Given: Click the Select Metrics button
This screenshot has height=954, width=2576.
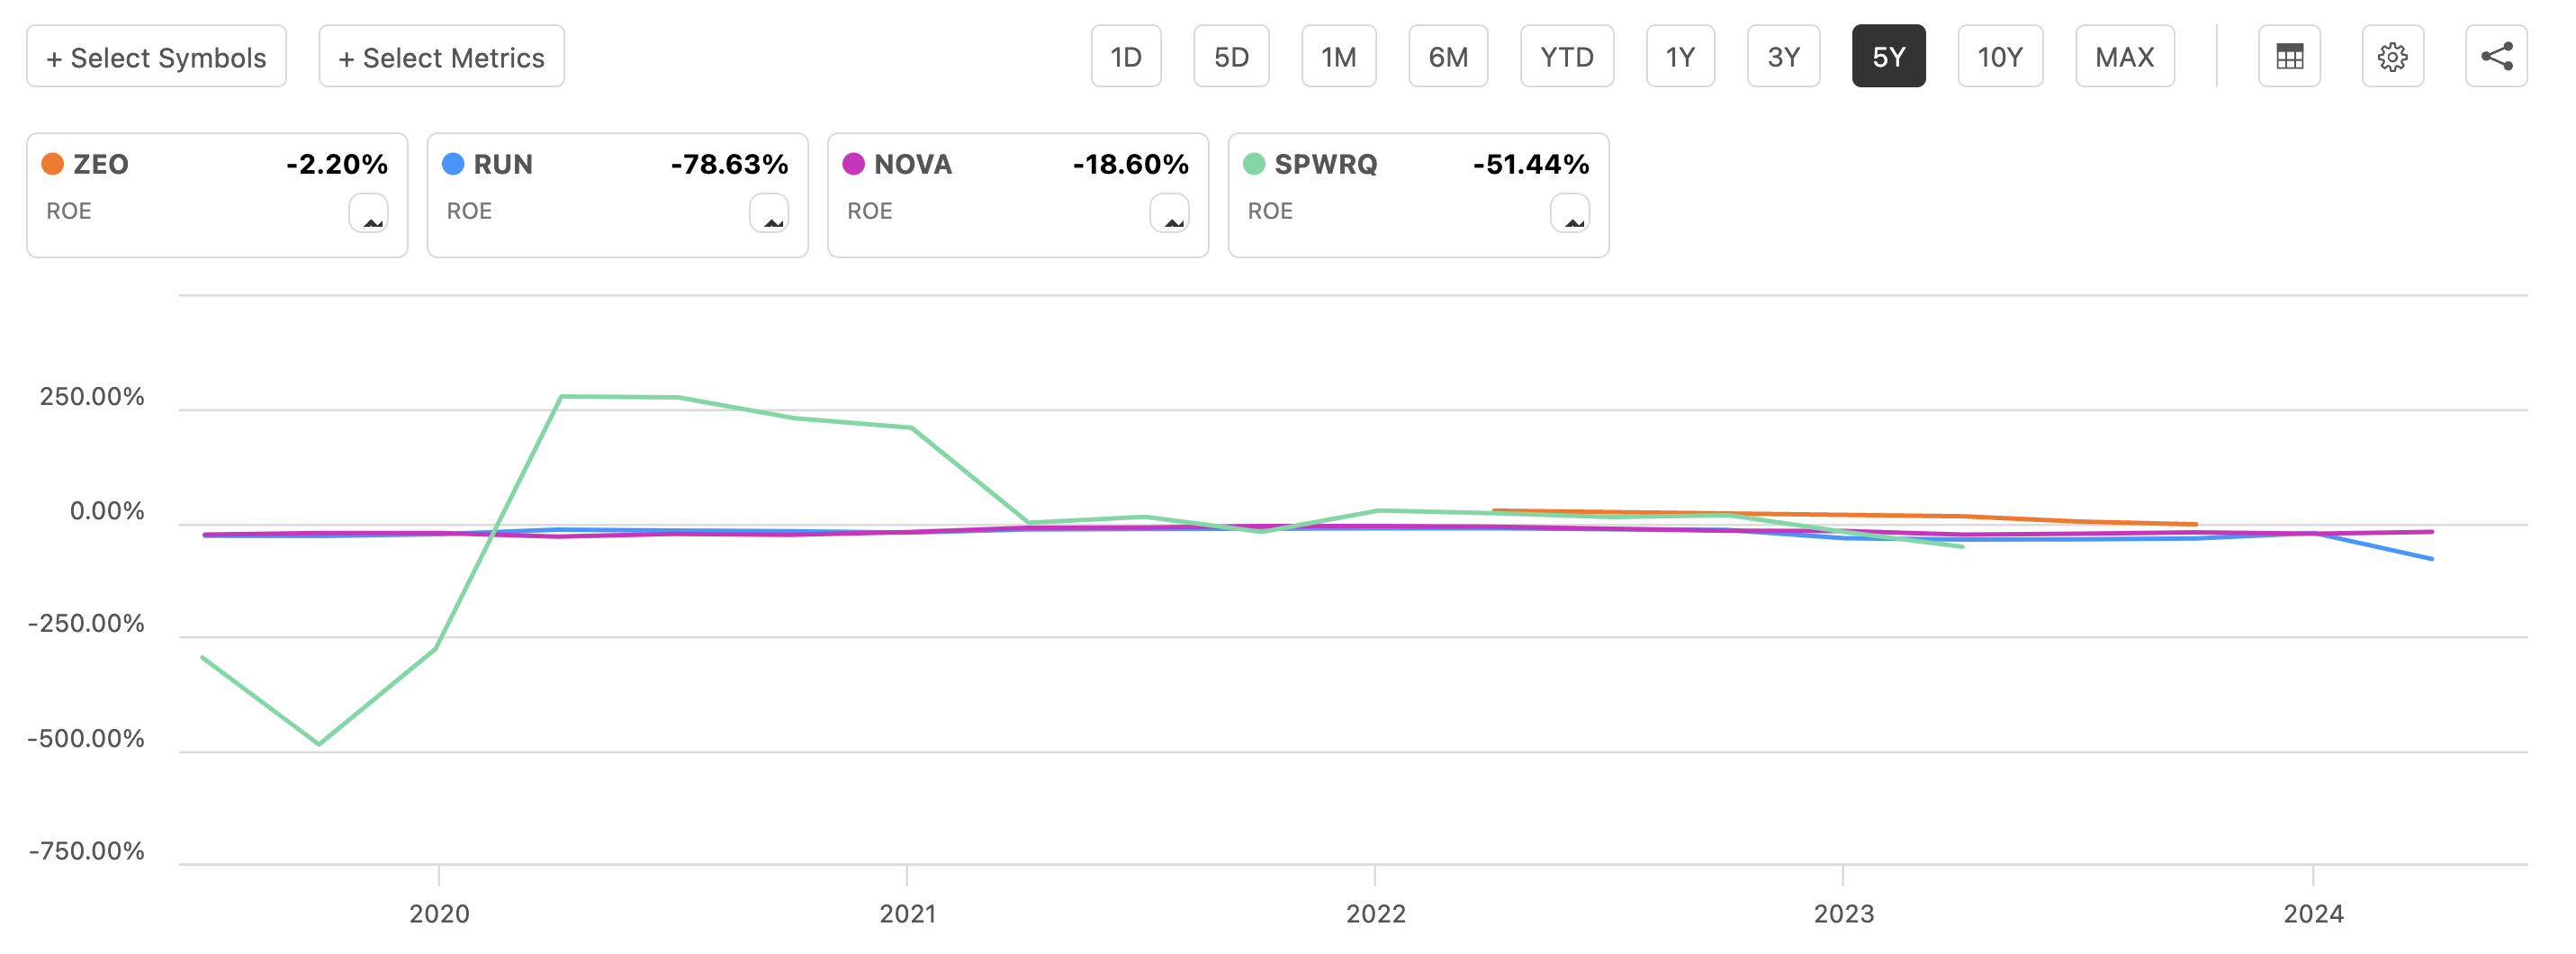Looking at the screenshot, I should tap(441, 57).
